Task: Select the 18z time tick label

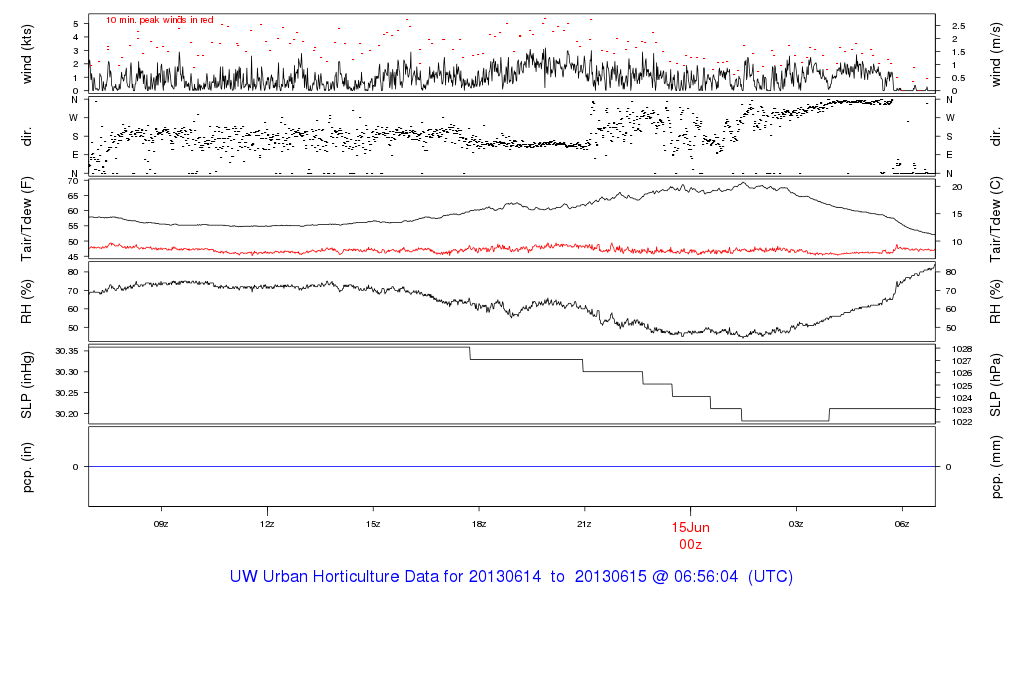Action: tap(478, 523)
